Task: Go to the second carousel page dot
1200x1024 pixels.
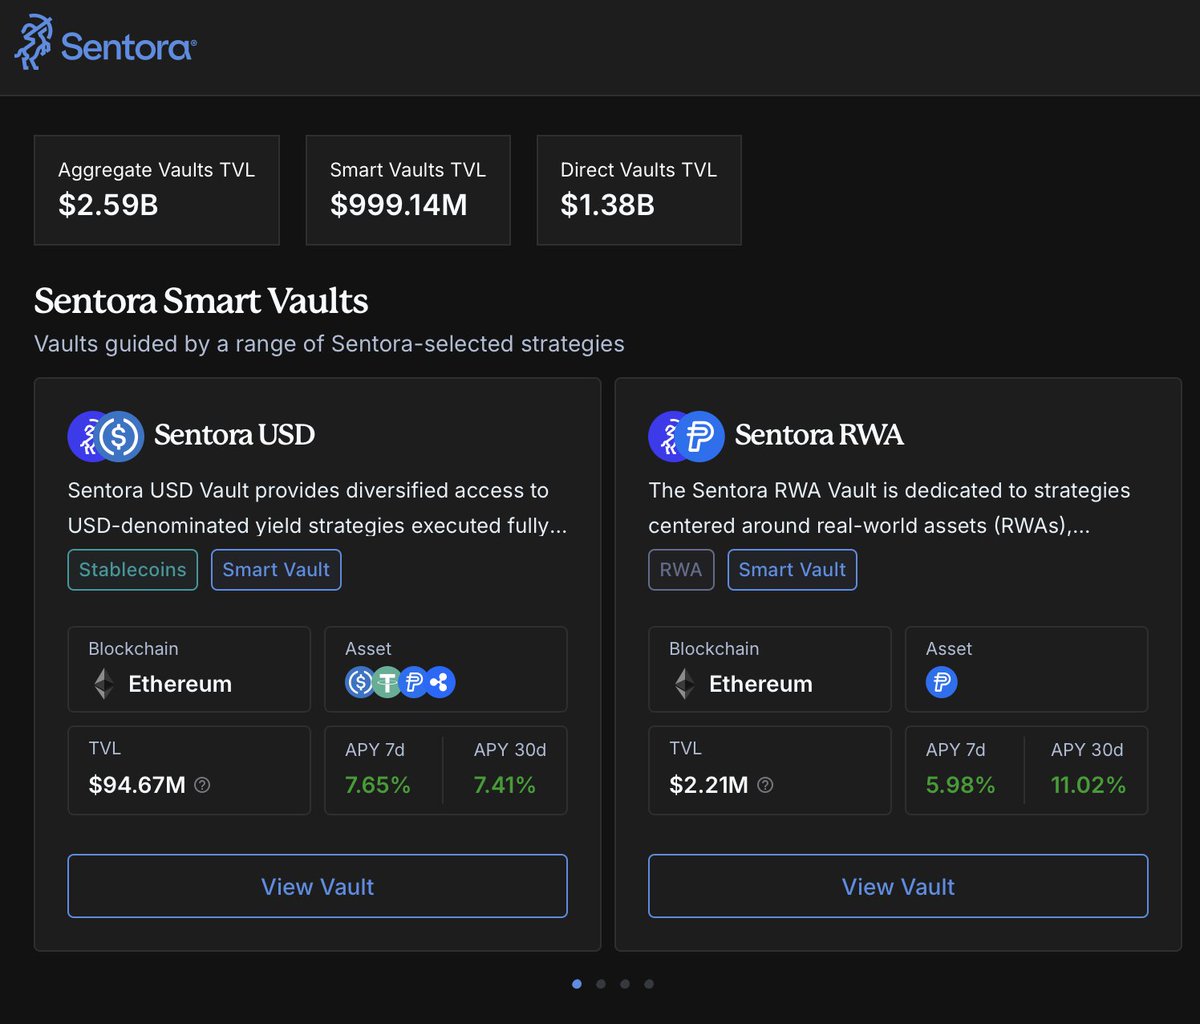Action: click(601, 984)
